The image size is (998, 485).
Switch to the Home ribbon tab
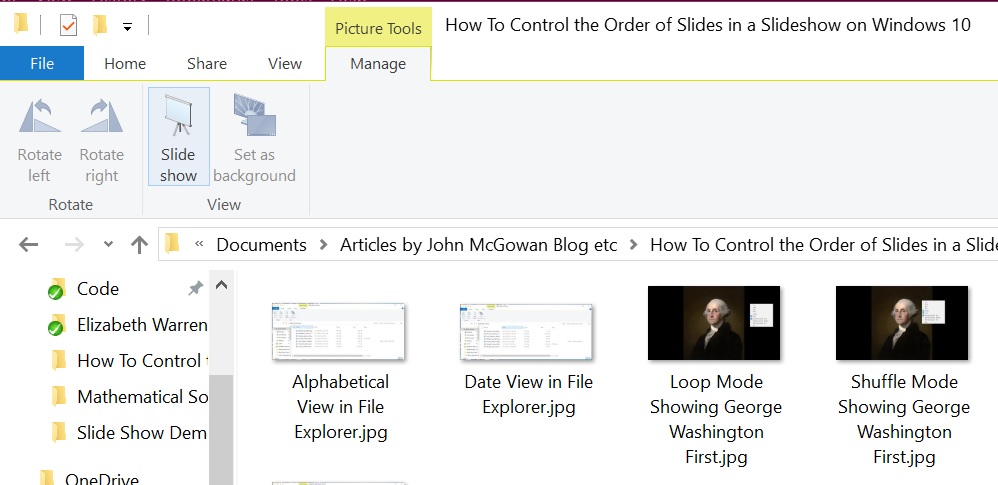tap(125, 64)
